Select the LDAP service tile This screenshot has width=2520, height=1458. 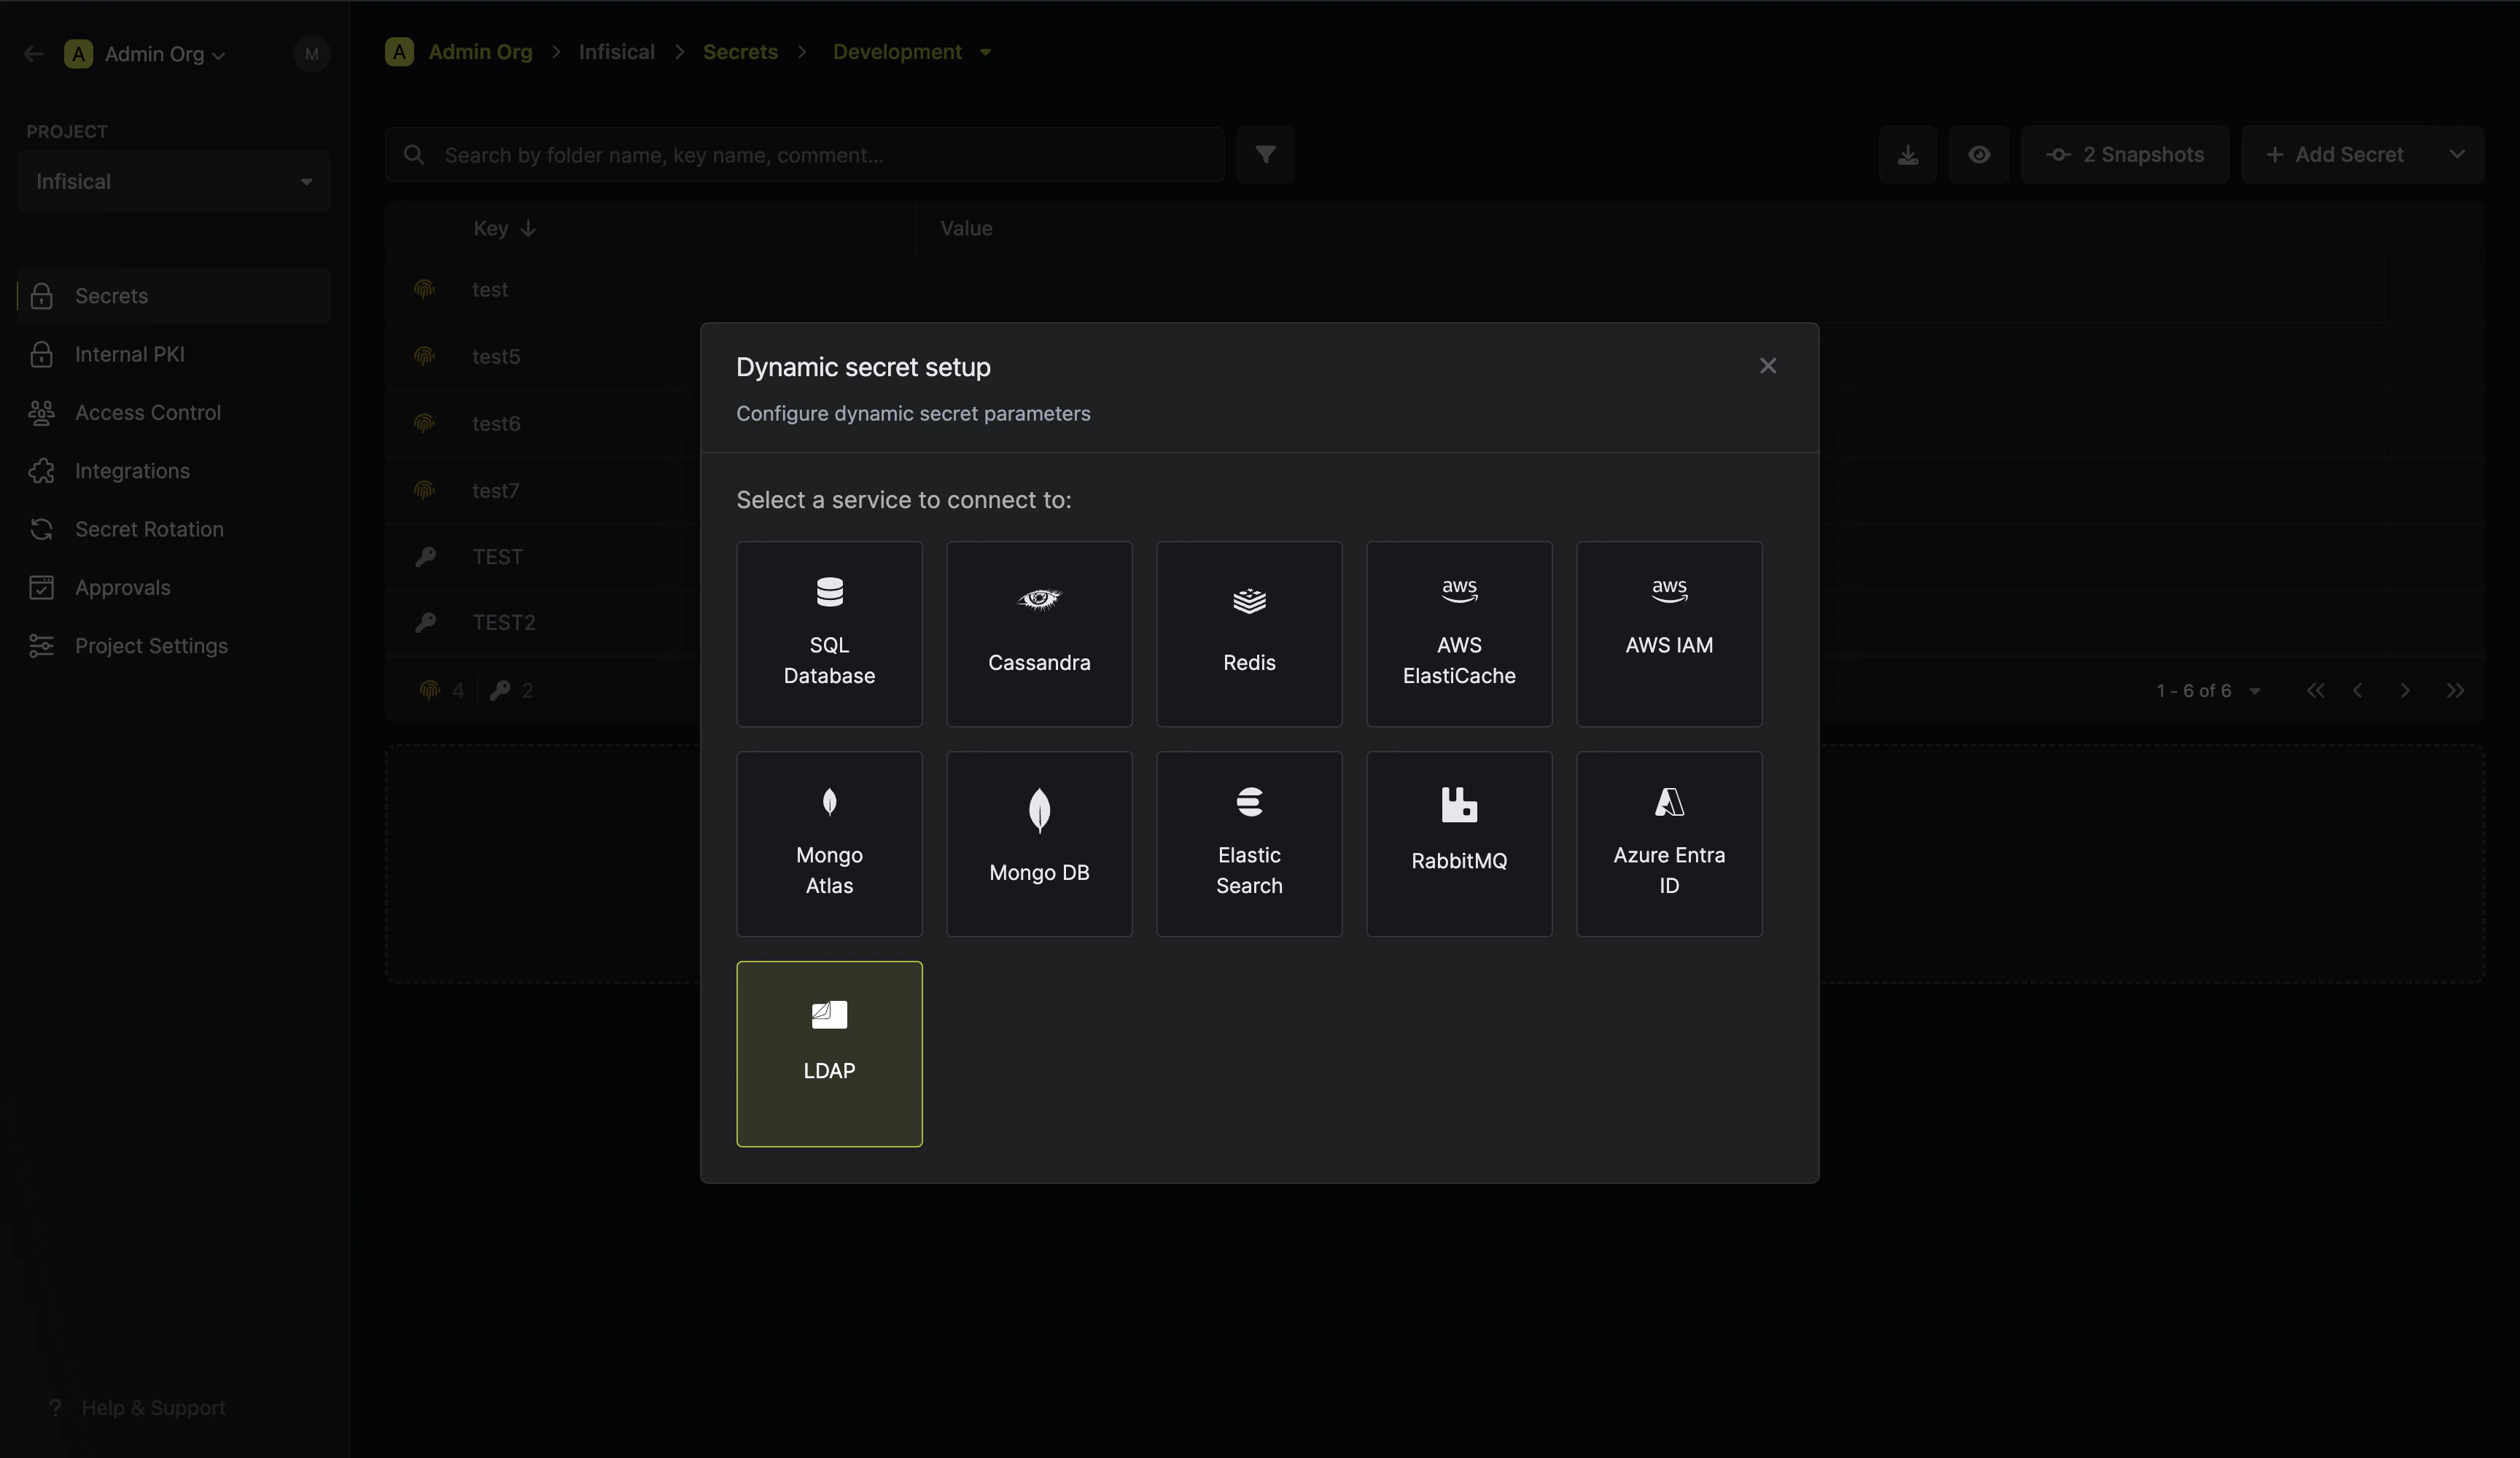[x=829, y=1054]
